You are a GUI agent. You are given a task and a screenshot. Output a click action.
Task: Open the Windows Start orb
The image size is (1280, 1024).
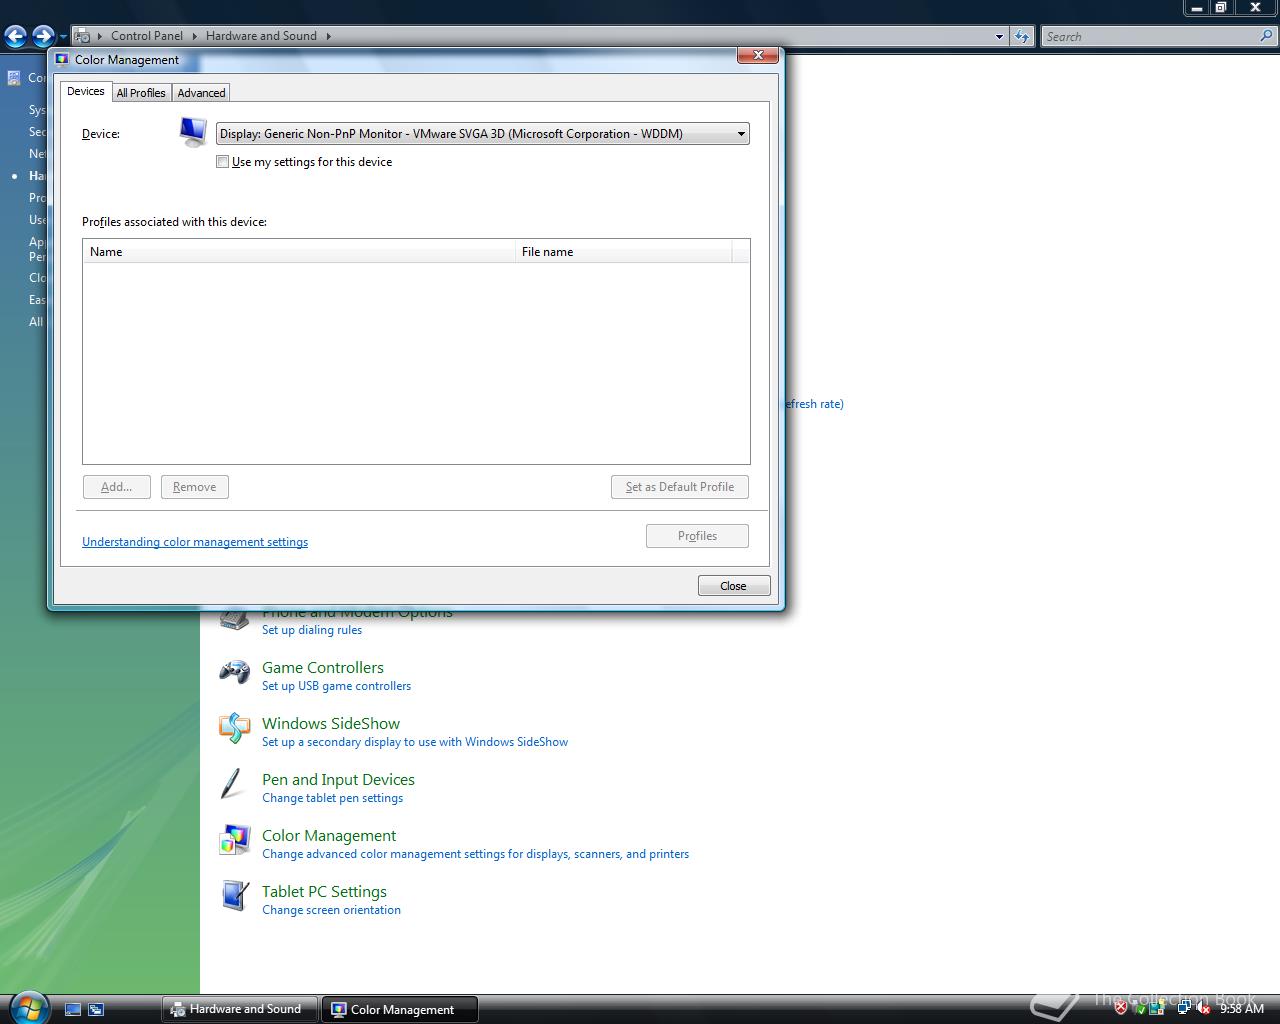[x=28, y=1006]
